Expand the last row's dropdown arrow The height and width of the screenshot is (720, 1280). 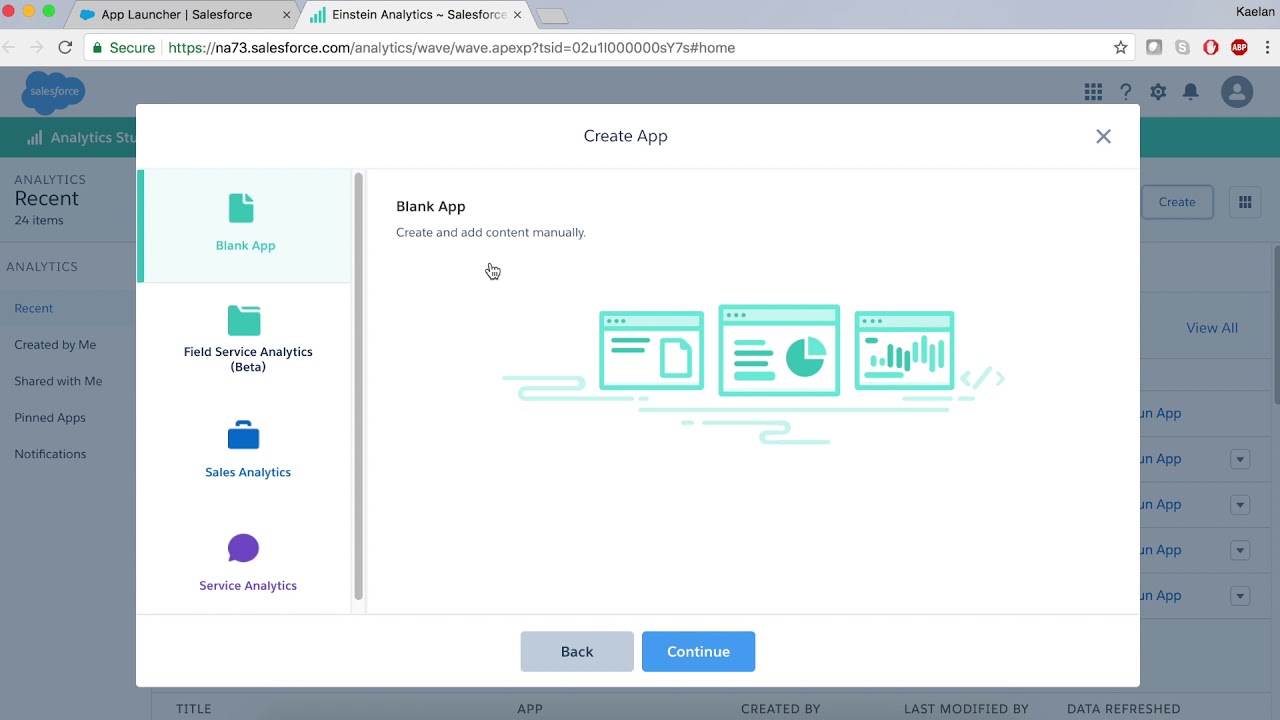[1240, 596]
